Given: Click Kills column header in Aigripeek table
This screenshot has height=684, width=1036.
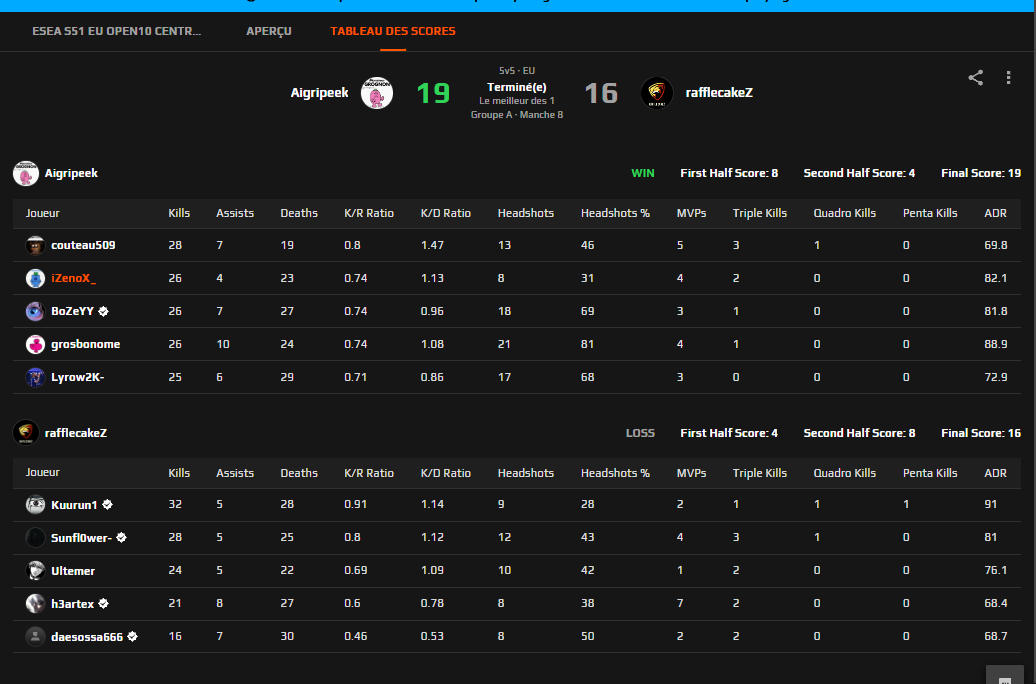Looking at the screenshot, I should (179, 213).
